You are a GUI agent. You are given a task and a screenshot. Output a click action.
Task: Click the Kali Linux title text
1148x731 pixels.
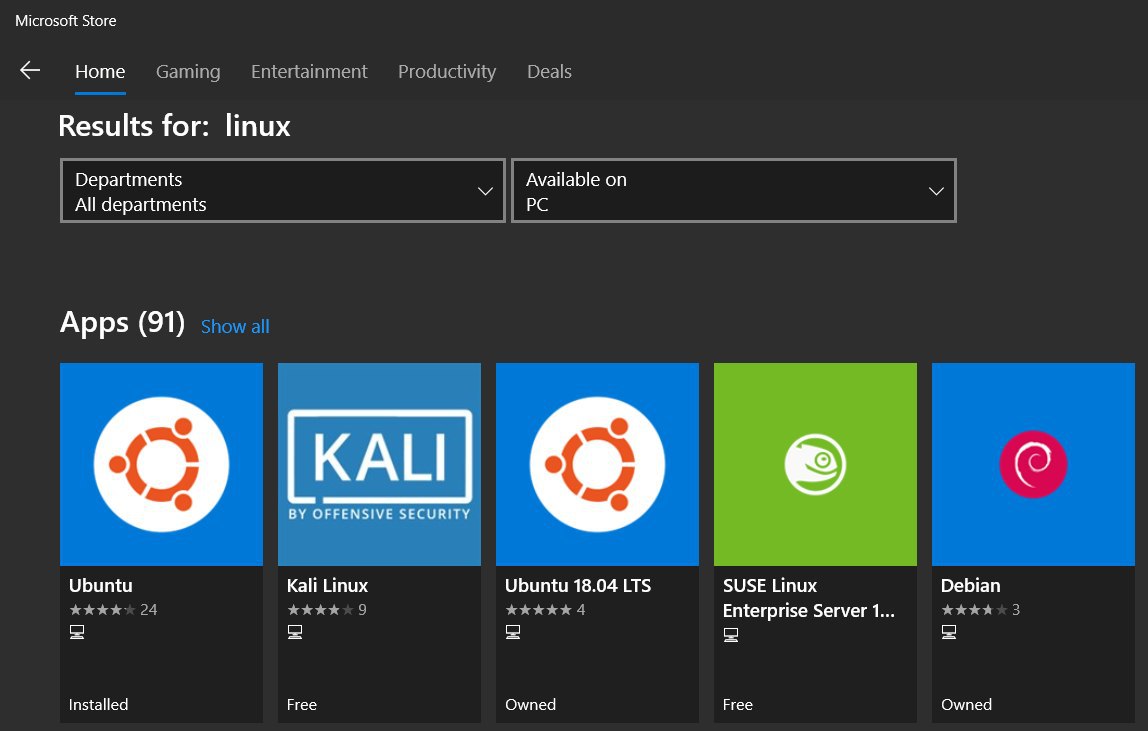327,586
